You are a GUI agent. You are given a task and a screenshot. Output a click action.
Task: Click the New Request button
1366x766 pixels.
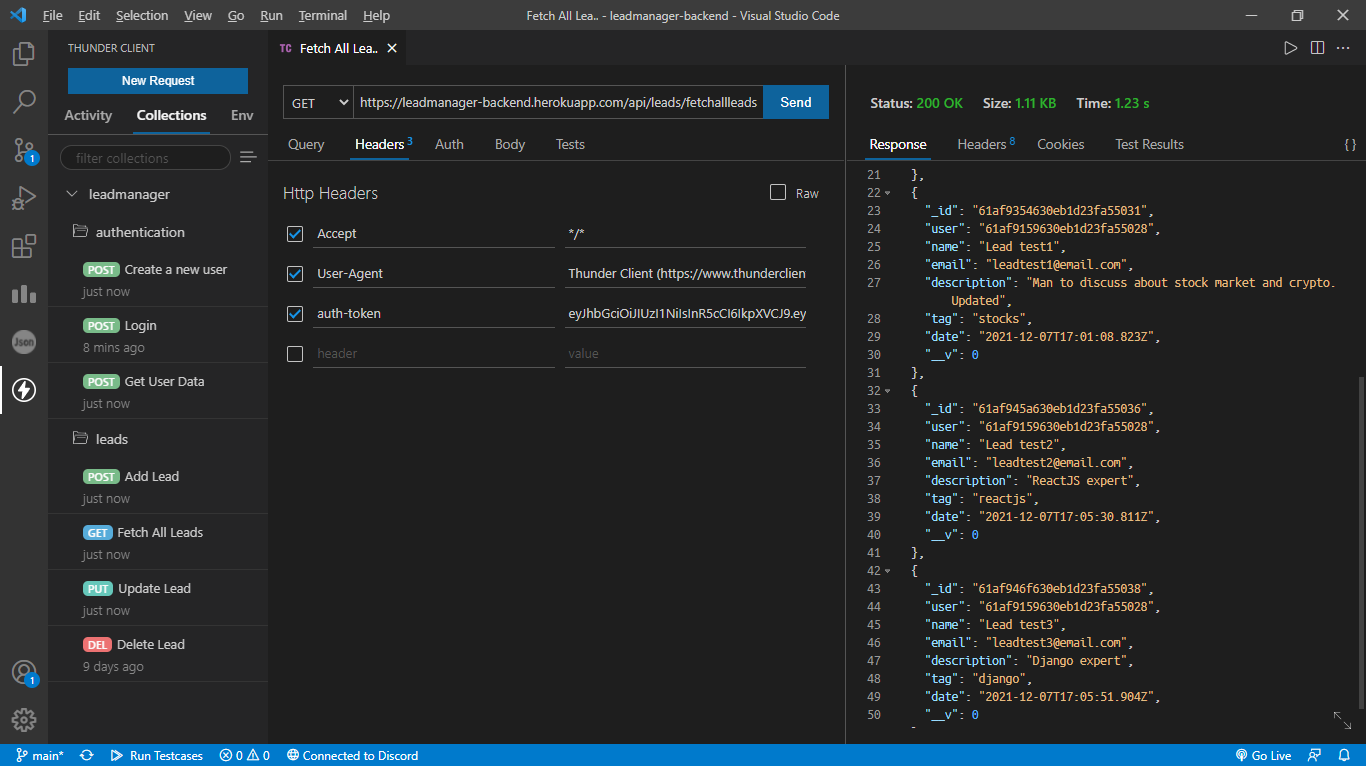coord(158,81)
